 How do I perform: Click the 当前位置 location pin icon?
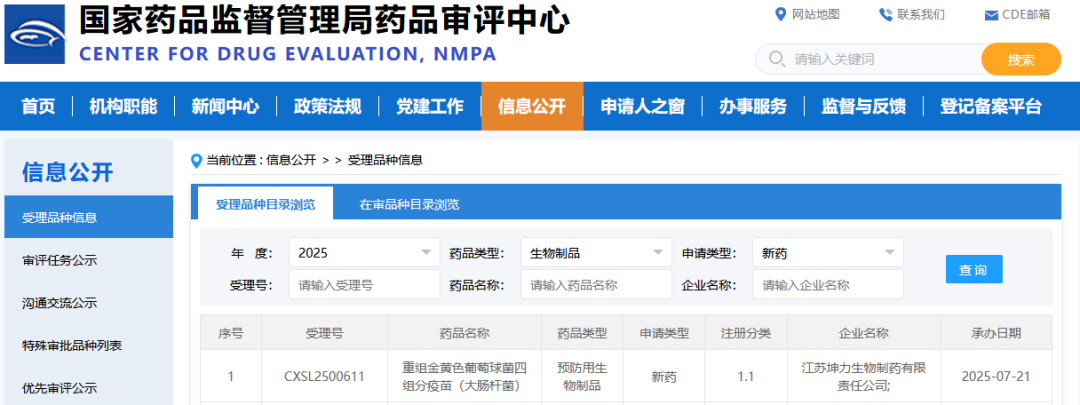197,160
